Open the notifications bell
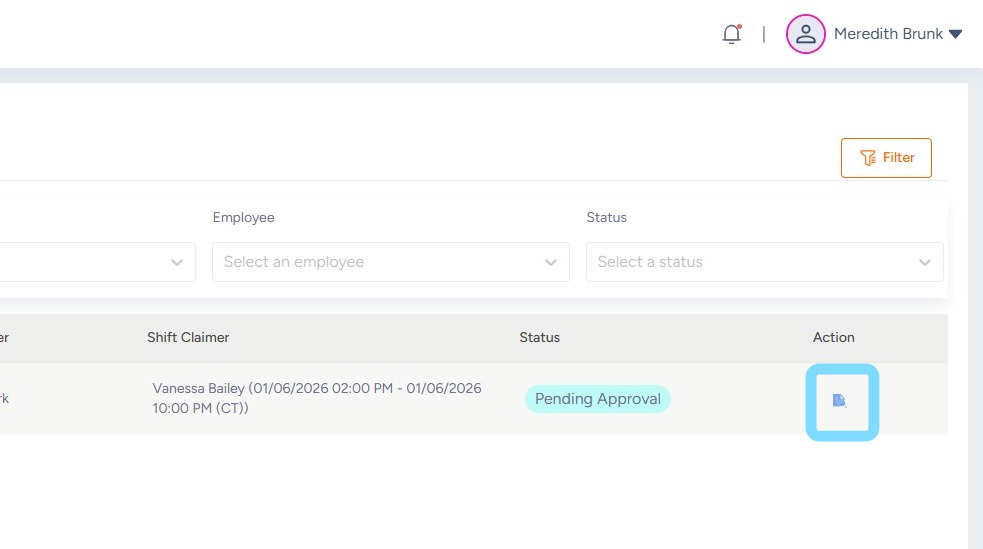The width and height of the screenshot is (983, 549). coord(732,34)
